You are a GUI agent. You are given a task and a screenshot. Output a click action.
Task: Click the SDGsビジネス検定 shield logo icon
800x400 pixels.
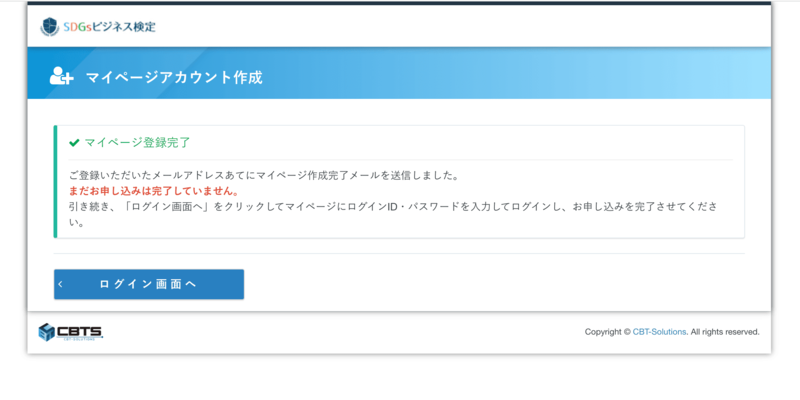tap(49, 27)
